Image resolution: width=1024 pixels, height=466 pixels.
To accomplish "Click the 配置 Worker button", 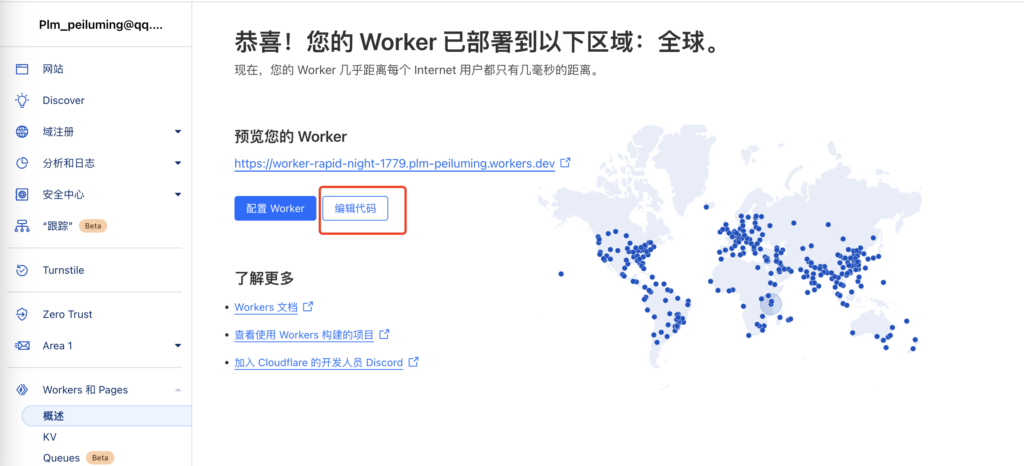I will click(274, 208).
